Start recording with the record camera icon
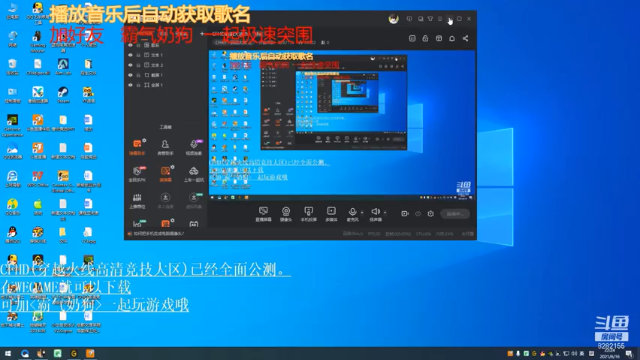Viewport: 640px width, 360px height. point(404,213)
